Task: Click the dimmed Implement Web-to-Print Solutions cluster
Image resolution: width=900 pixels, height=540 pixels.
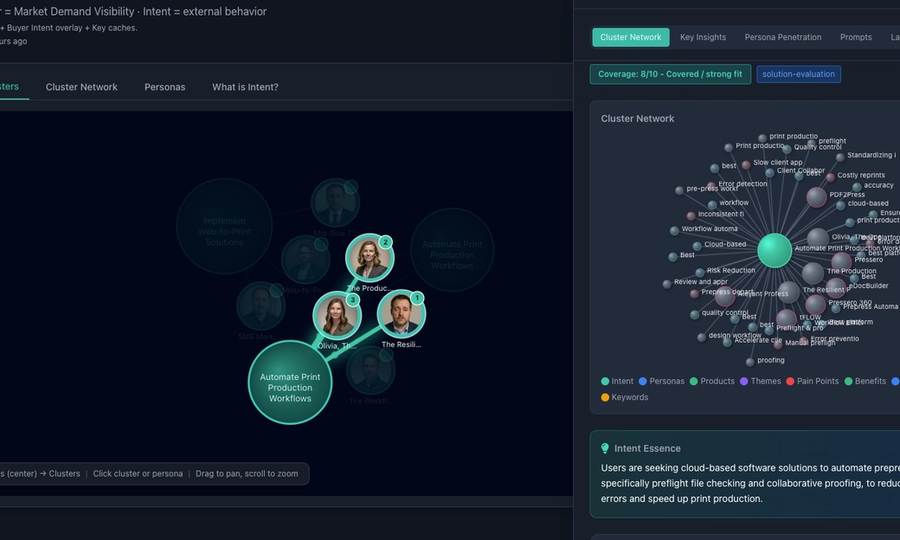Action: pos(224,227)
